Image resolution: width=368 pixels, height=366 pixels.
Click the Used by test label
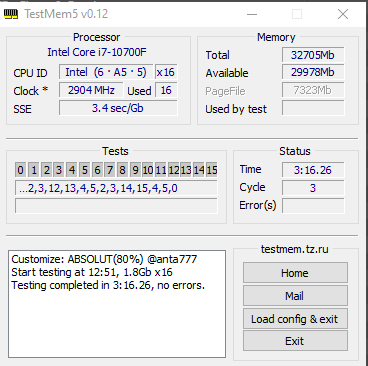(x=236, y=109)
